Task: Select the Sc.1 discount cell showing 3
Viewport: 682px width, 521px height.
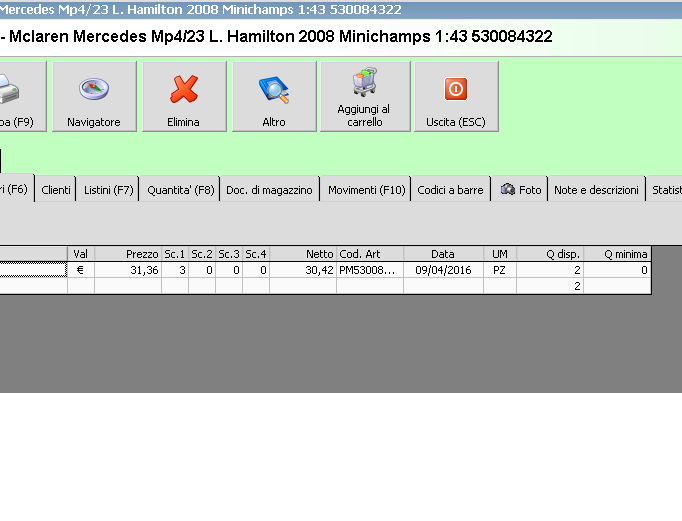Action: click(175, 270)
